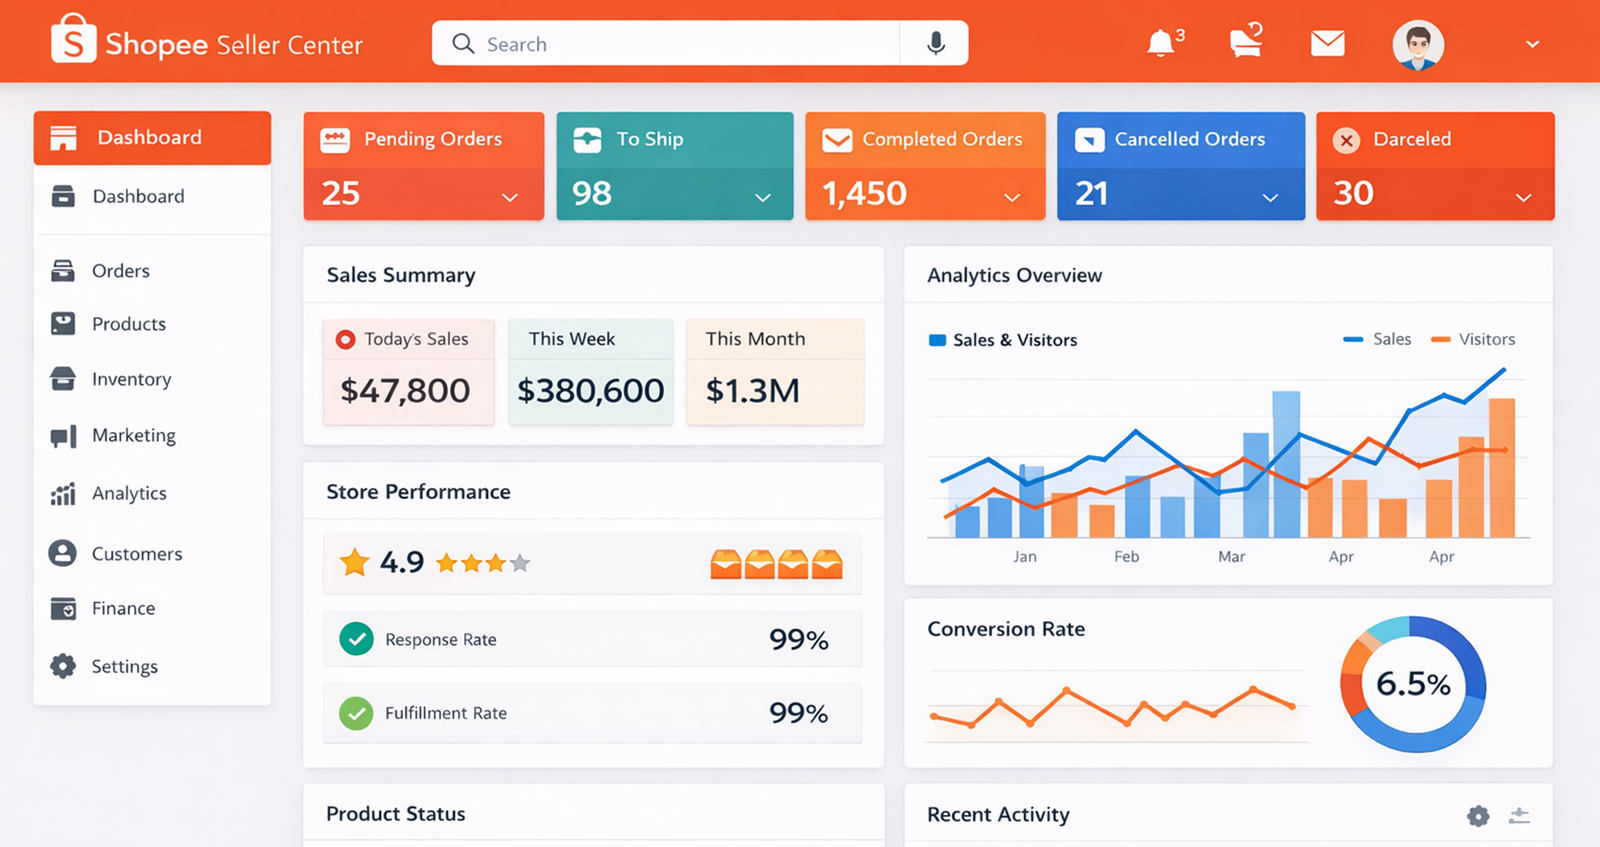Expand the To Ship card chevron
1600x847 pixels.
pyautogui.click(x=762, y=197)
